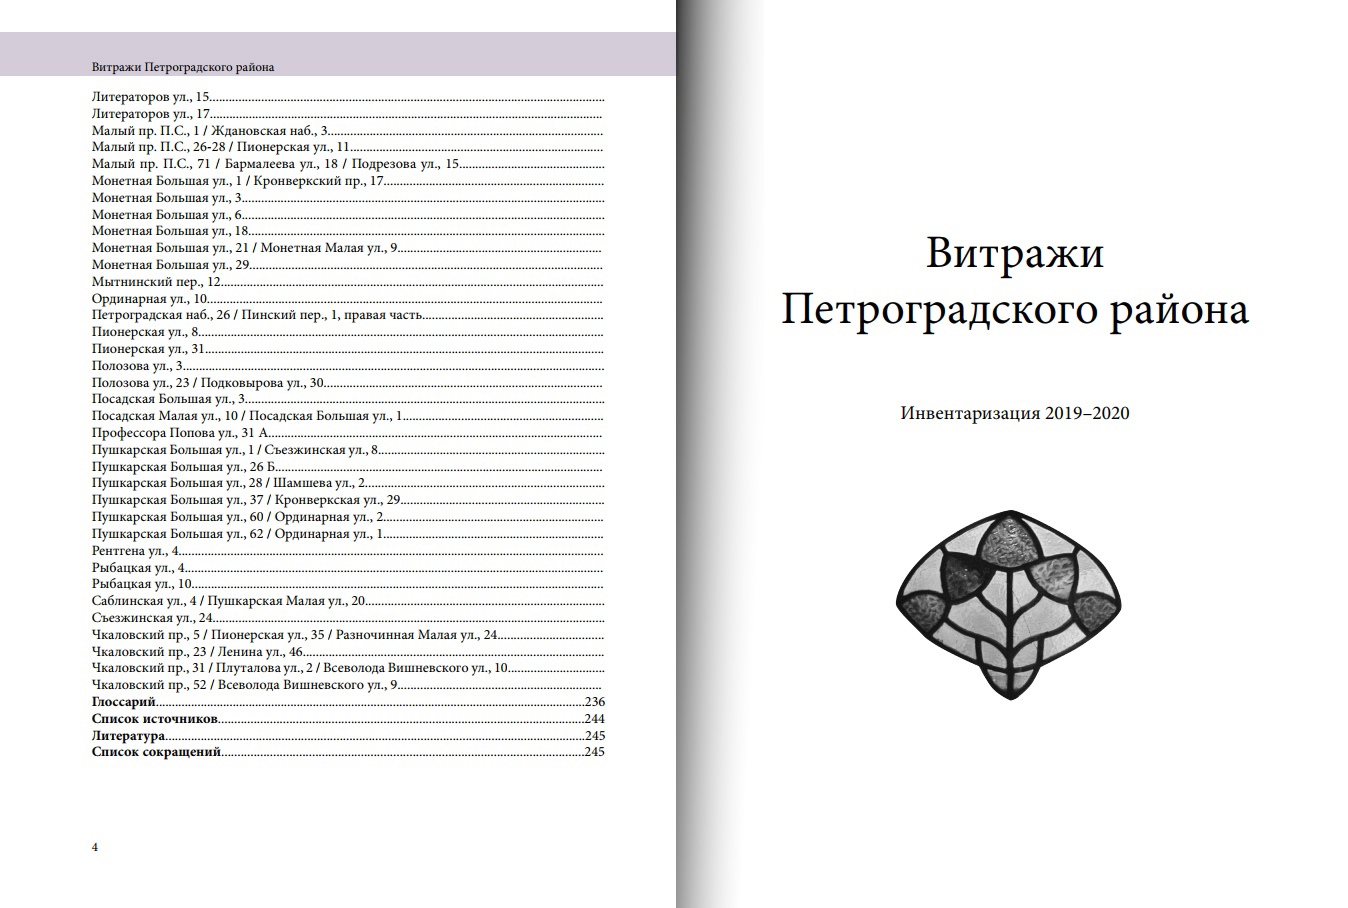Screen dimensions: 1348x908
Task: Select the Литераторов ул., 15 entry
Action: pyautogui.click(x=150, y=98)
